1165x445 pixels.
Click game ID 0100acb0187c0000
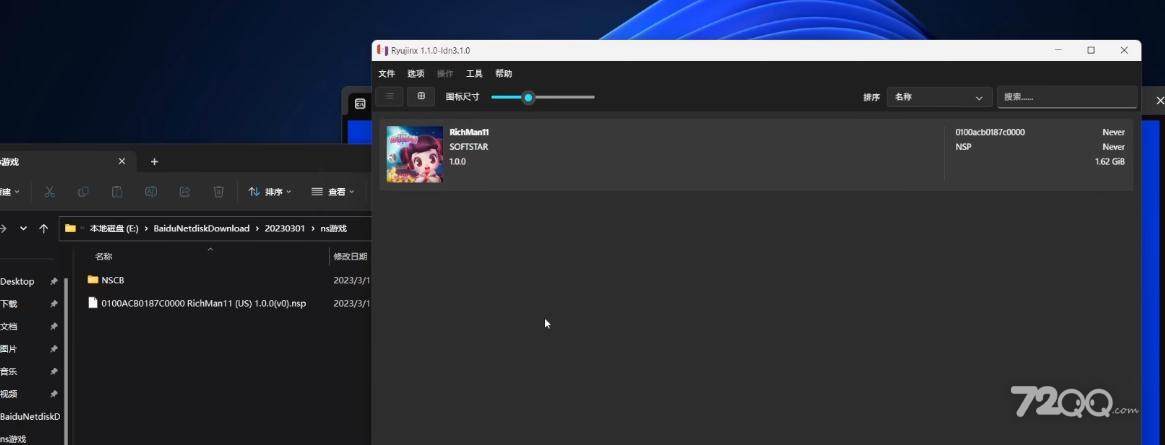990,132
